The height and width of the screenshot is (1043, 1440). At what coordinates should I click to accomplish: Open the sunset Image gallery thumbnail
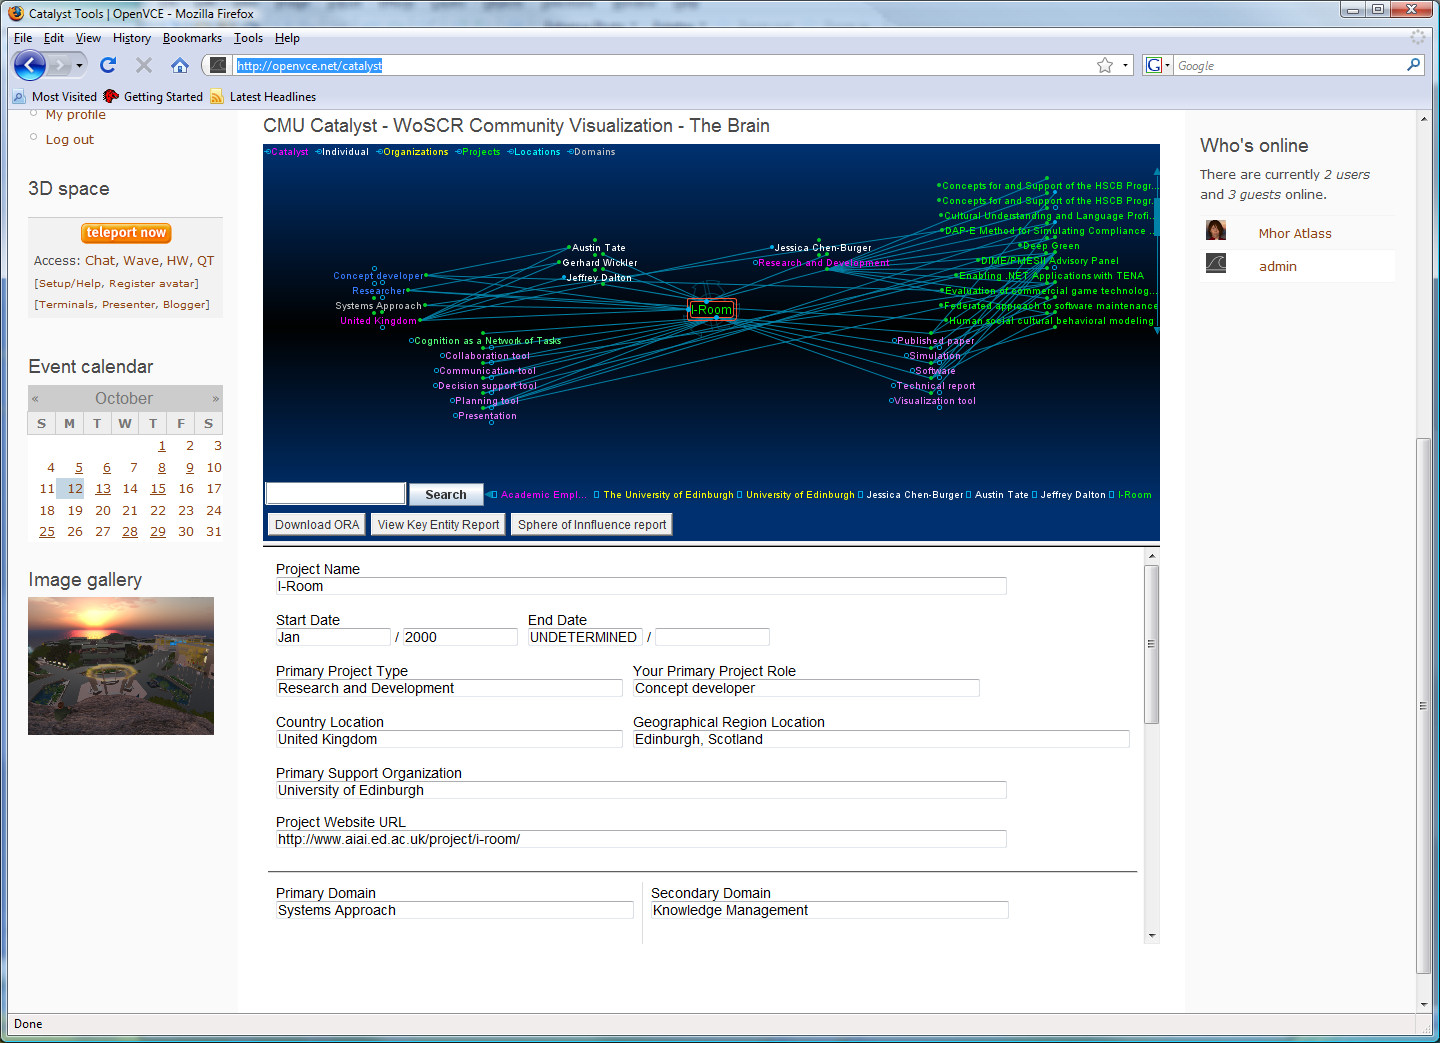click(x=121, y=666)
